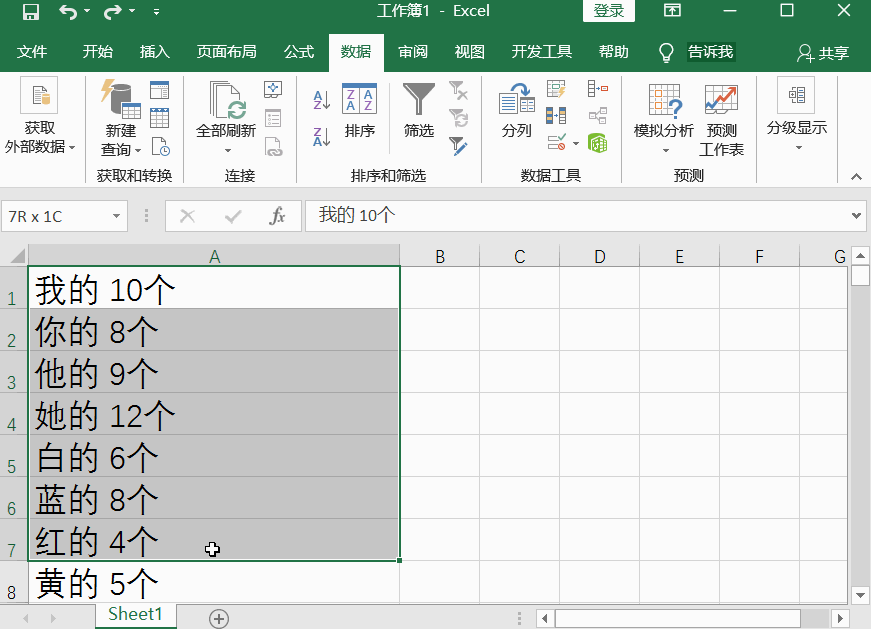Open the Name Box dropdown arrow
Viewport: 871px width, 629px height.
[x=117, y=216]
